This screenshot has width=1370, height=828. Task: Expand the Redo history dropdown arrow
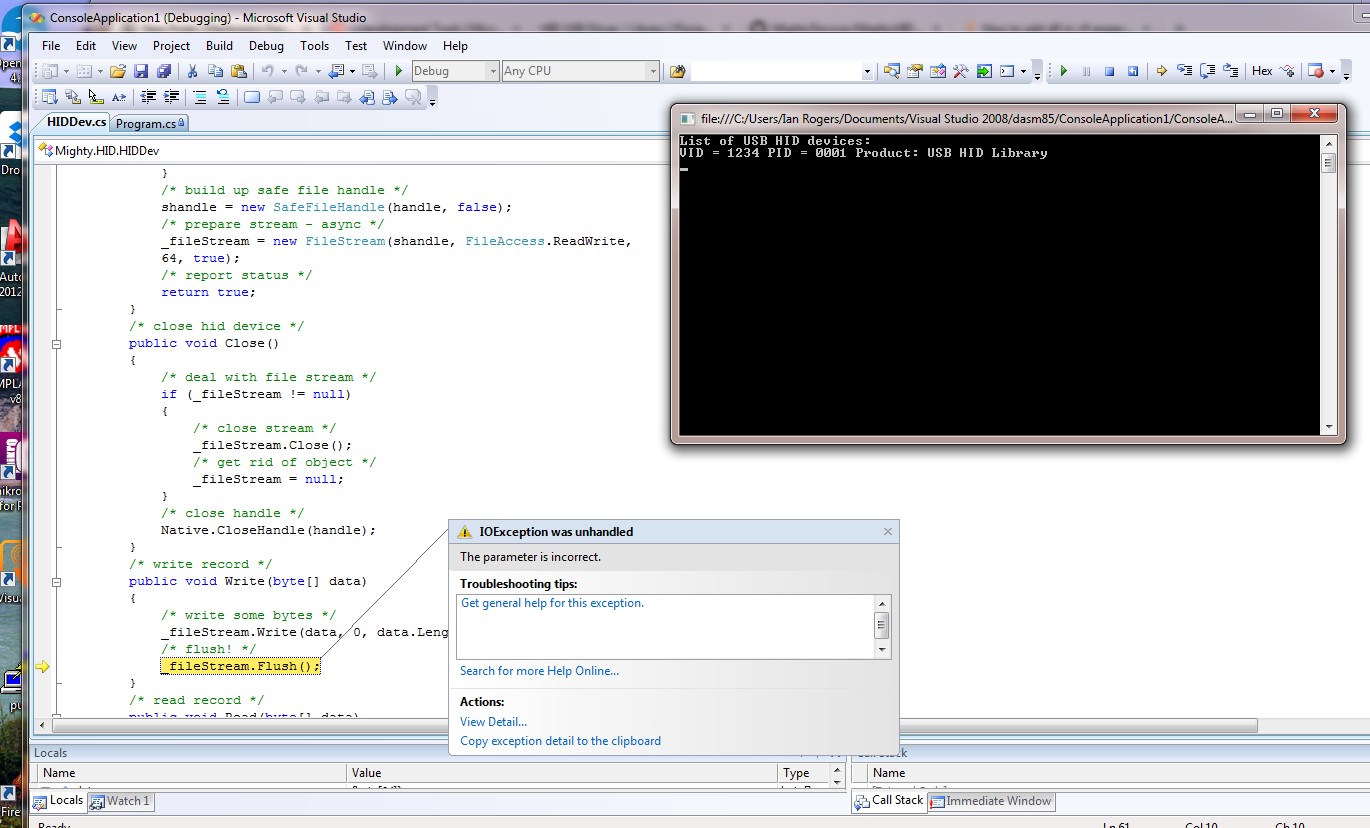pos(316,71)
